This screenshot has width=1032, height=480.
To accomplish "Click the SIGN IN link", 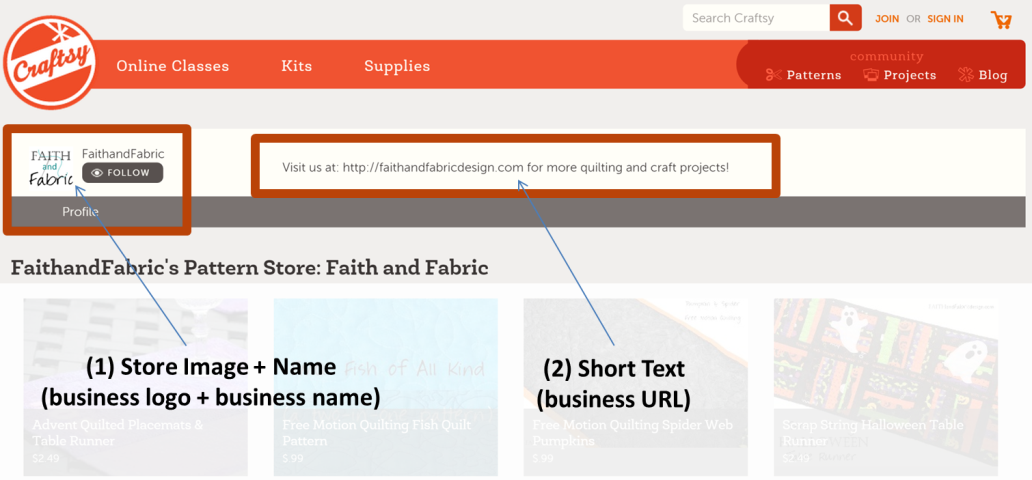I will click(x=945, y=19).
